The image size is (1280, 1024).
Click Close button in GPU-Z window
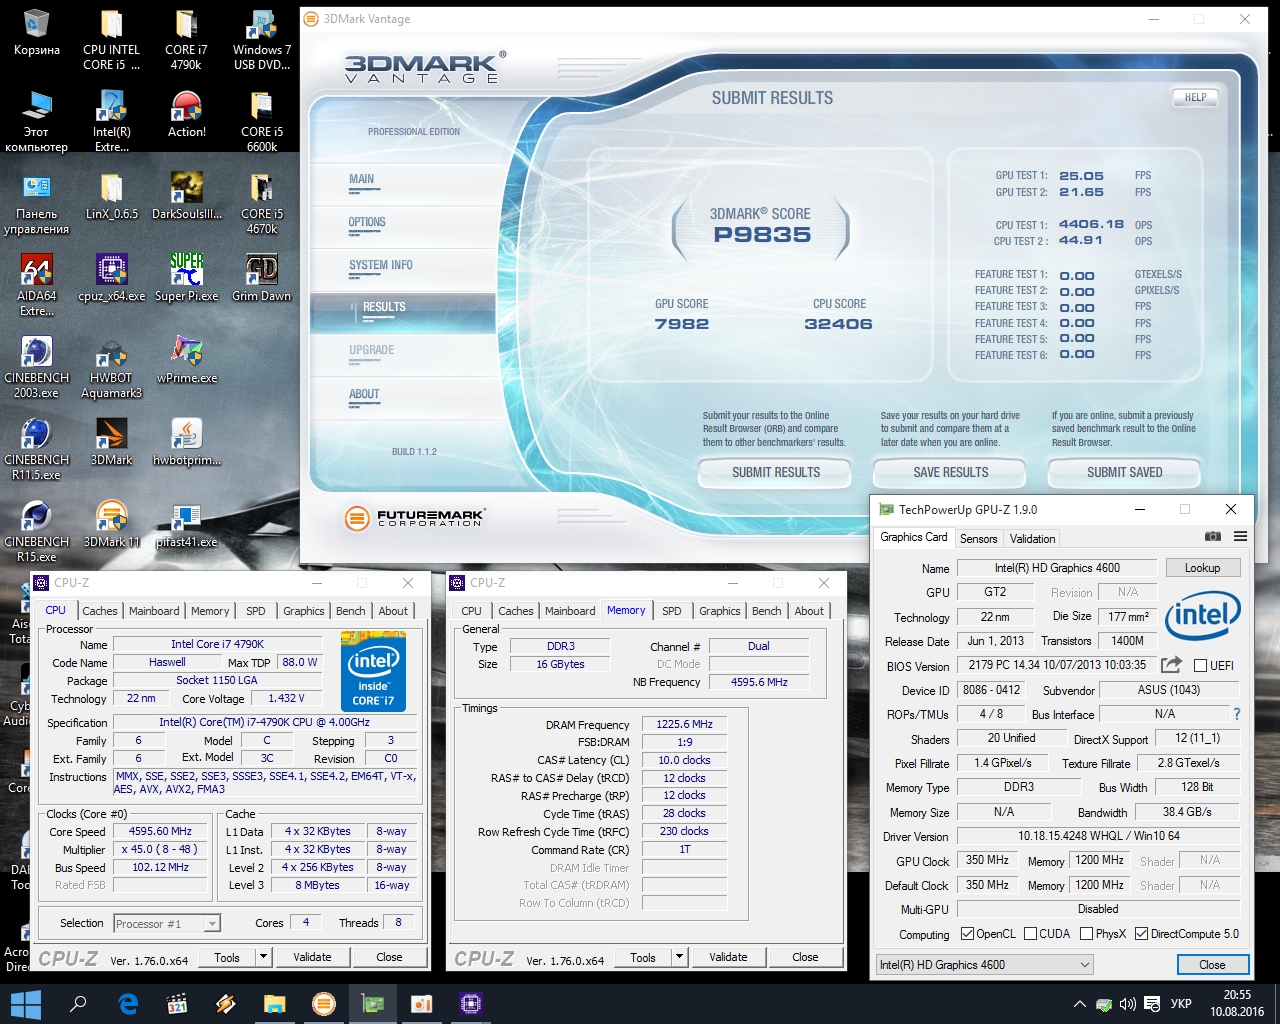pos(1212,965)
